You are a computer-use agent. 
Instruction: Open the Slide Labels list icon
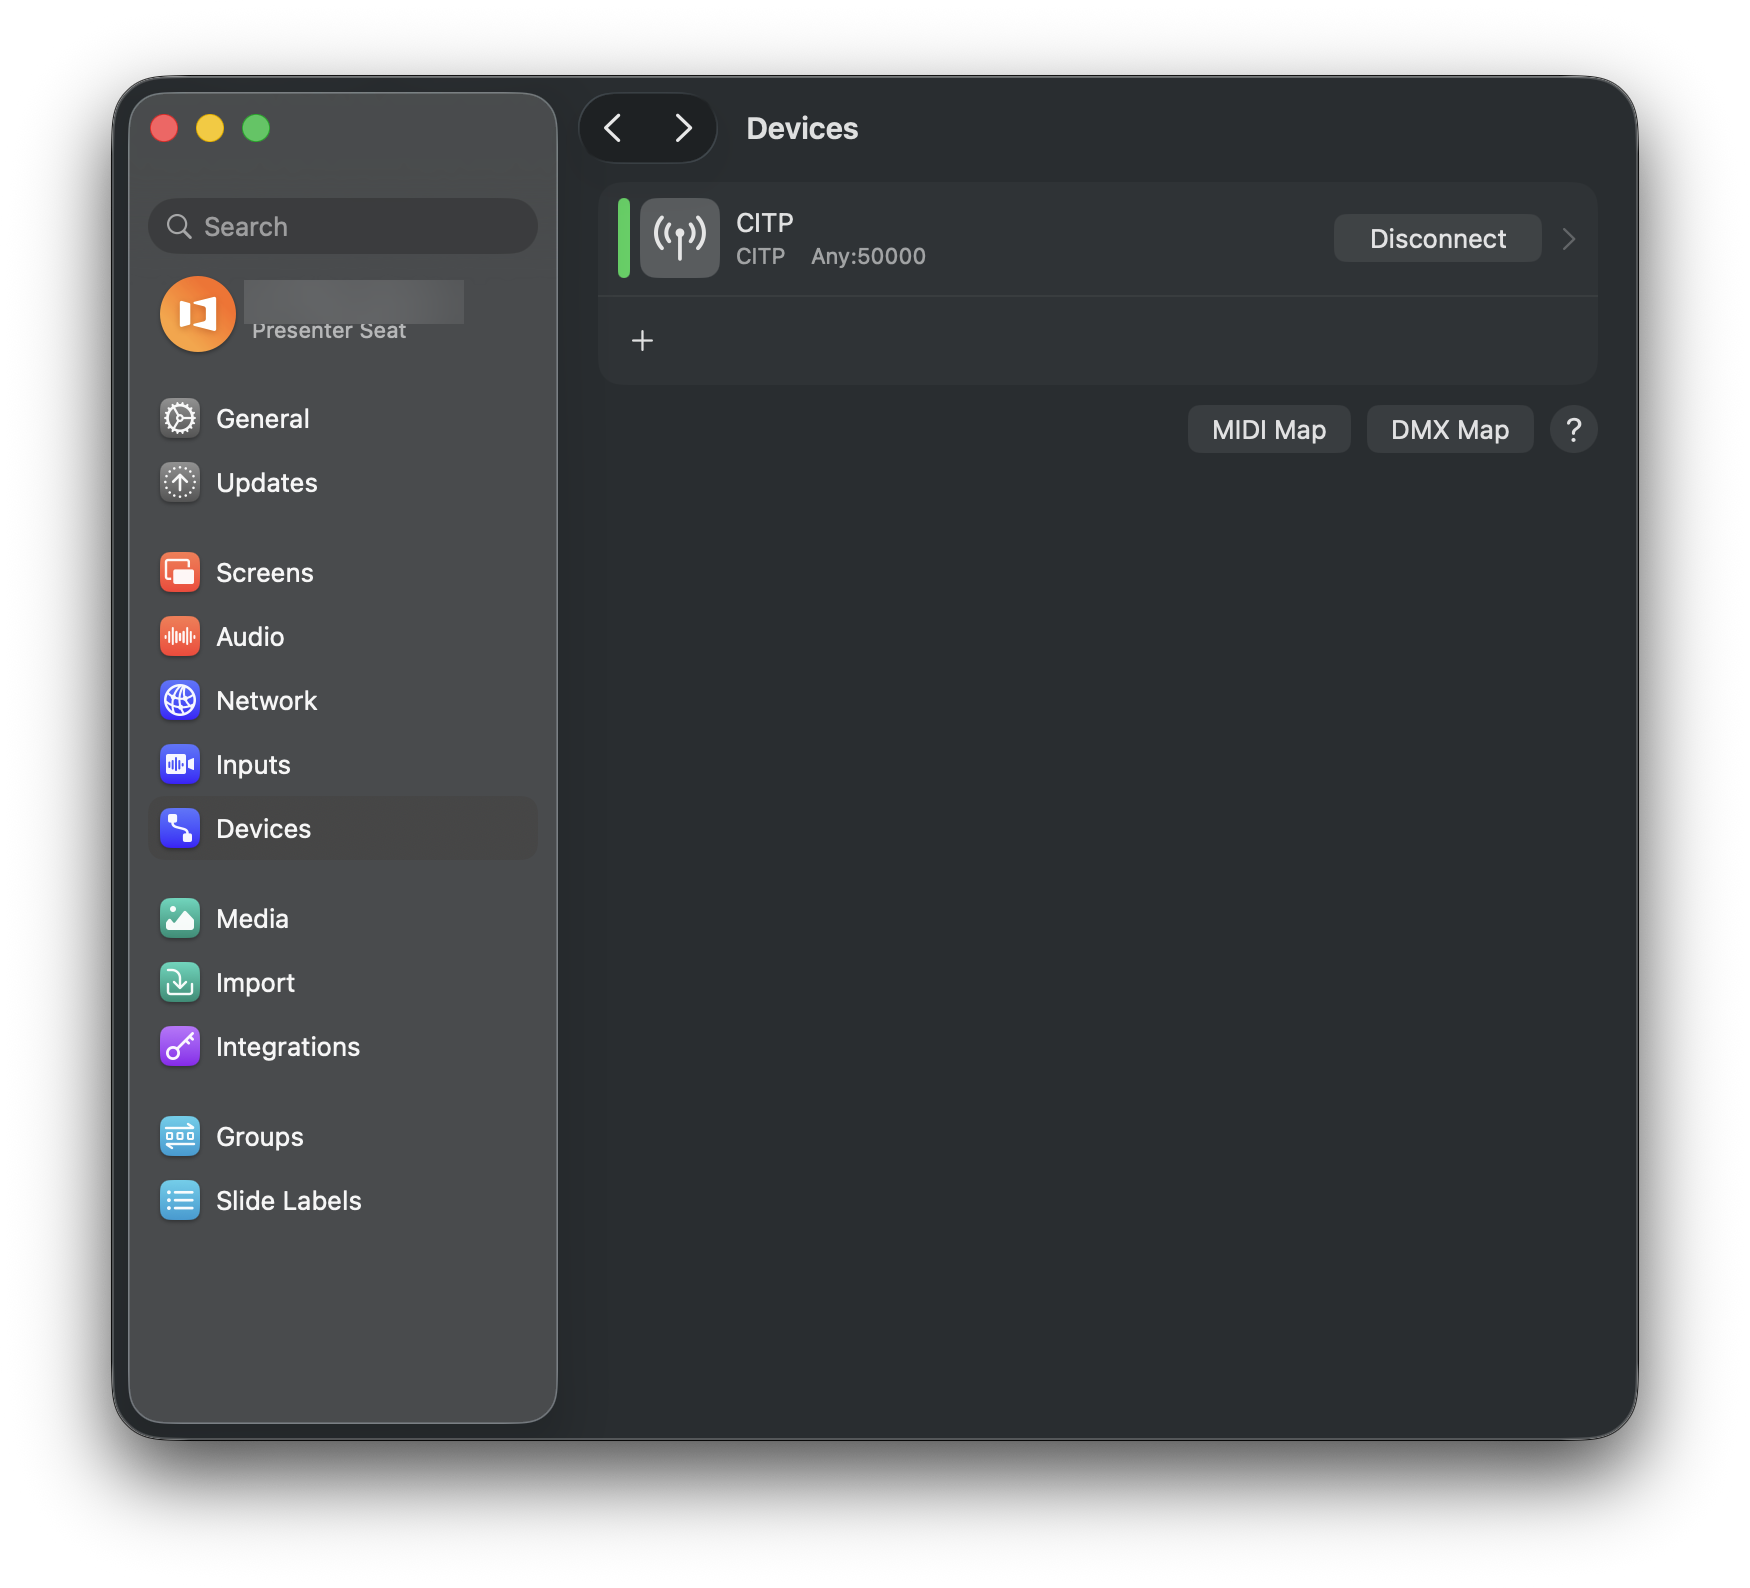(x=180, y=1200)
